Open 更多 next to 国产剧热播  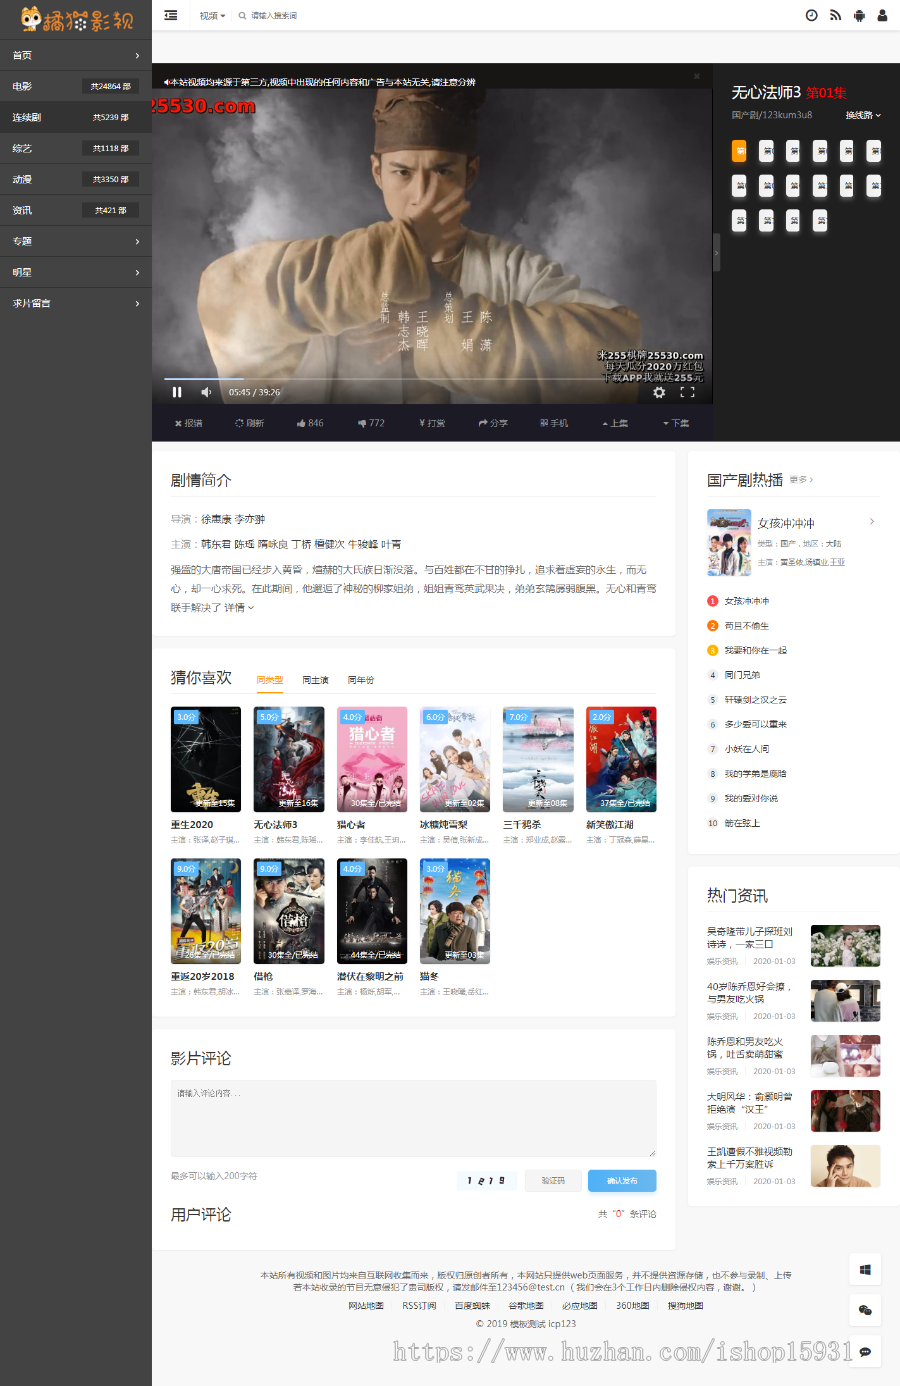[x=801, y=480]
